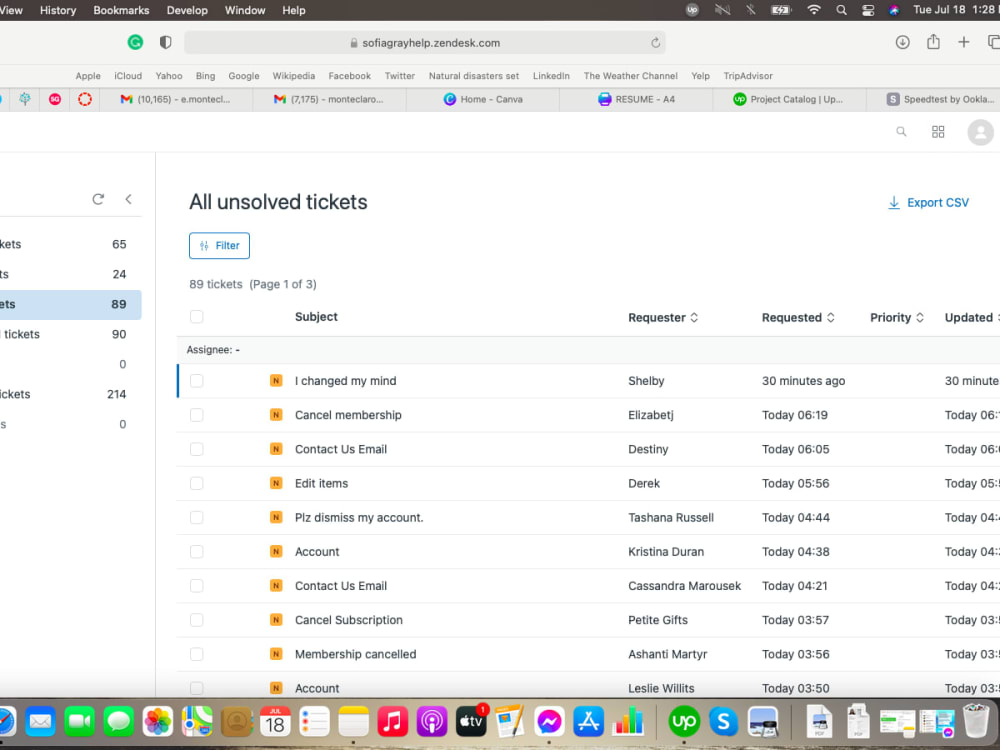Open Zendesk search magnifier icon
This screenshot has height=750, width=1000.
coord(901,131)
